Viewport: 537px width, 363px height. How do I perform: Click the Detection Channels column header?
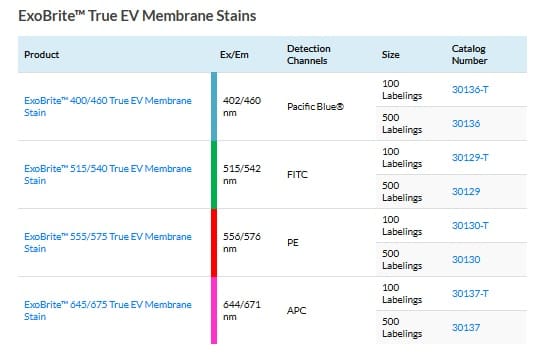pyautogui.click(x=309, y=55)
